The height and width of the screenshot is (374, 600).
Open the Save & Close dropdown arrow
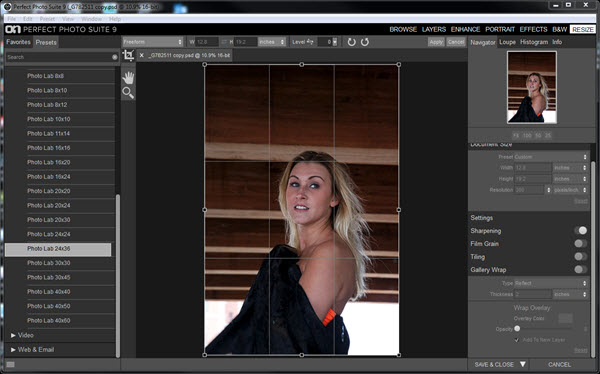[523, 364]
